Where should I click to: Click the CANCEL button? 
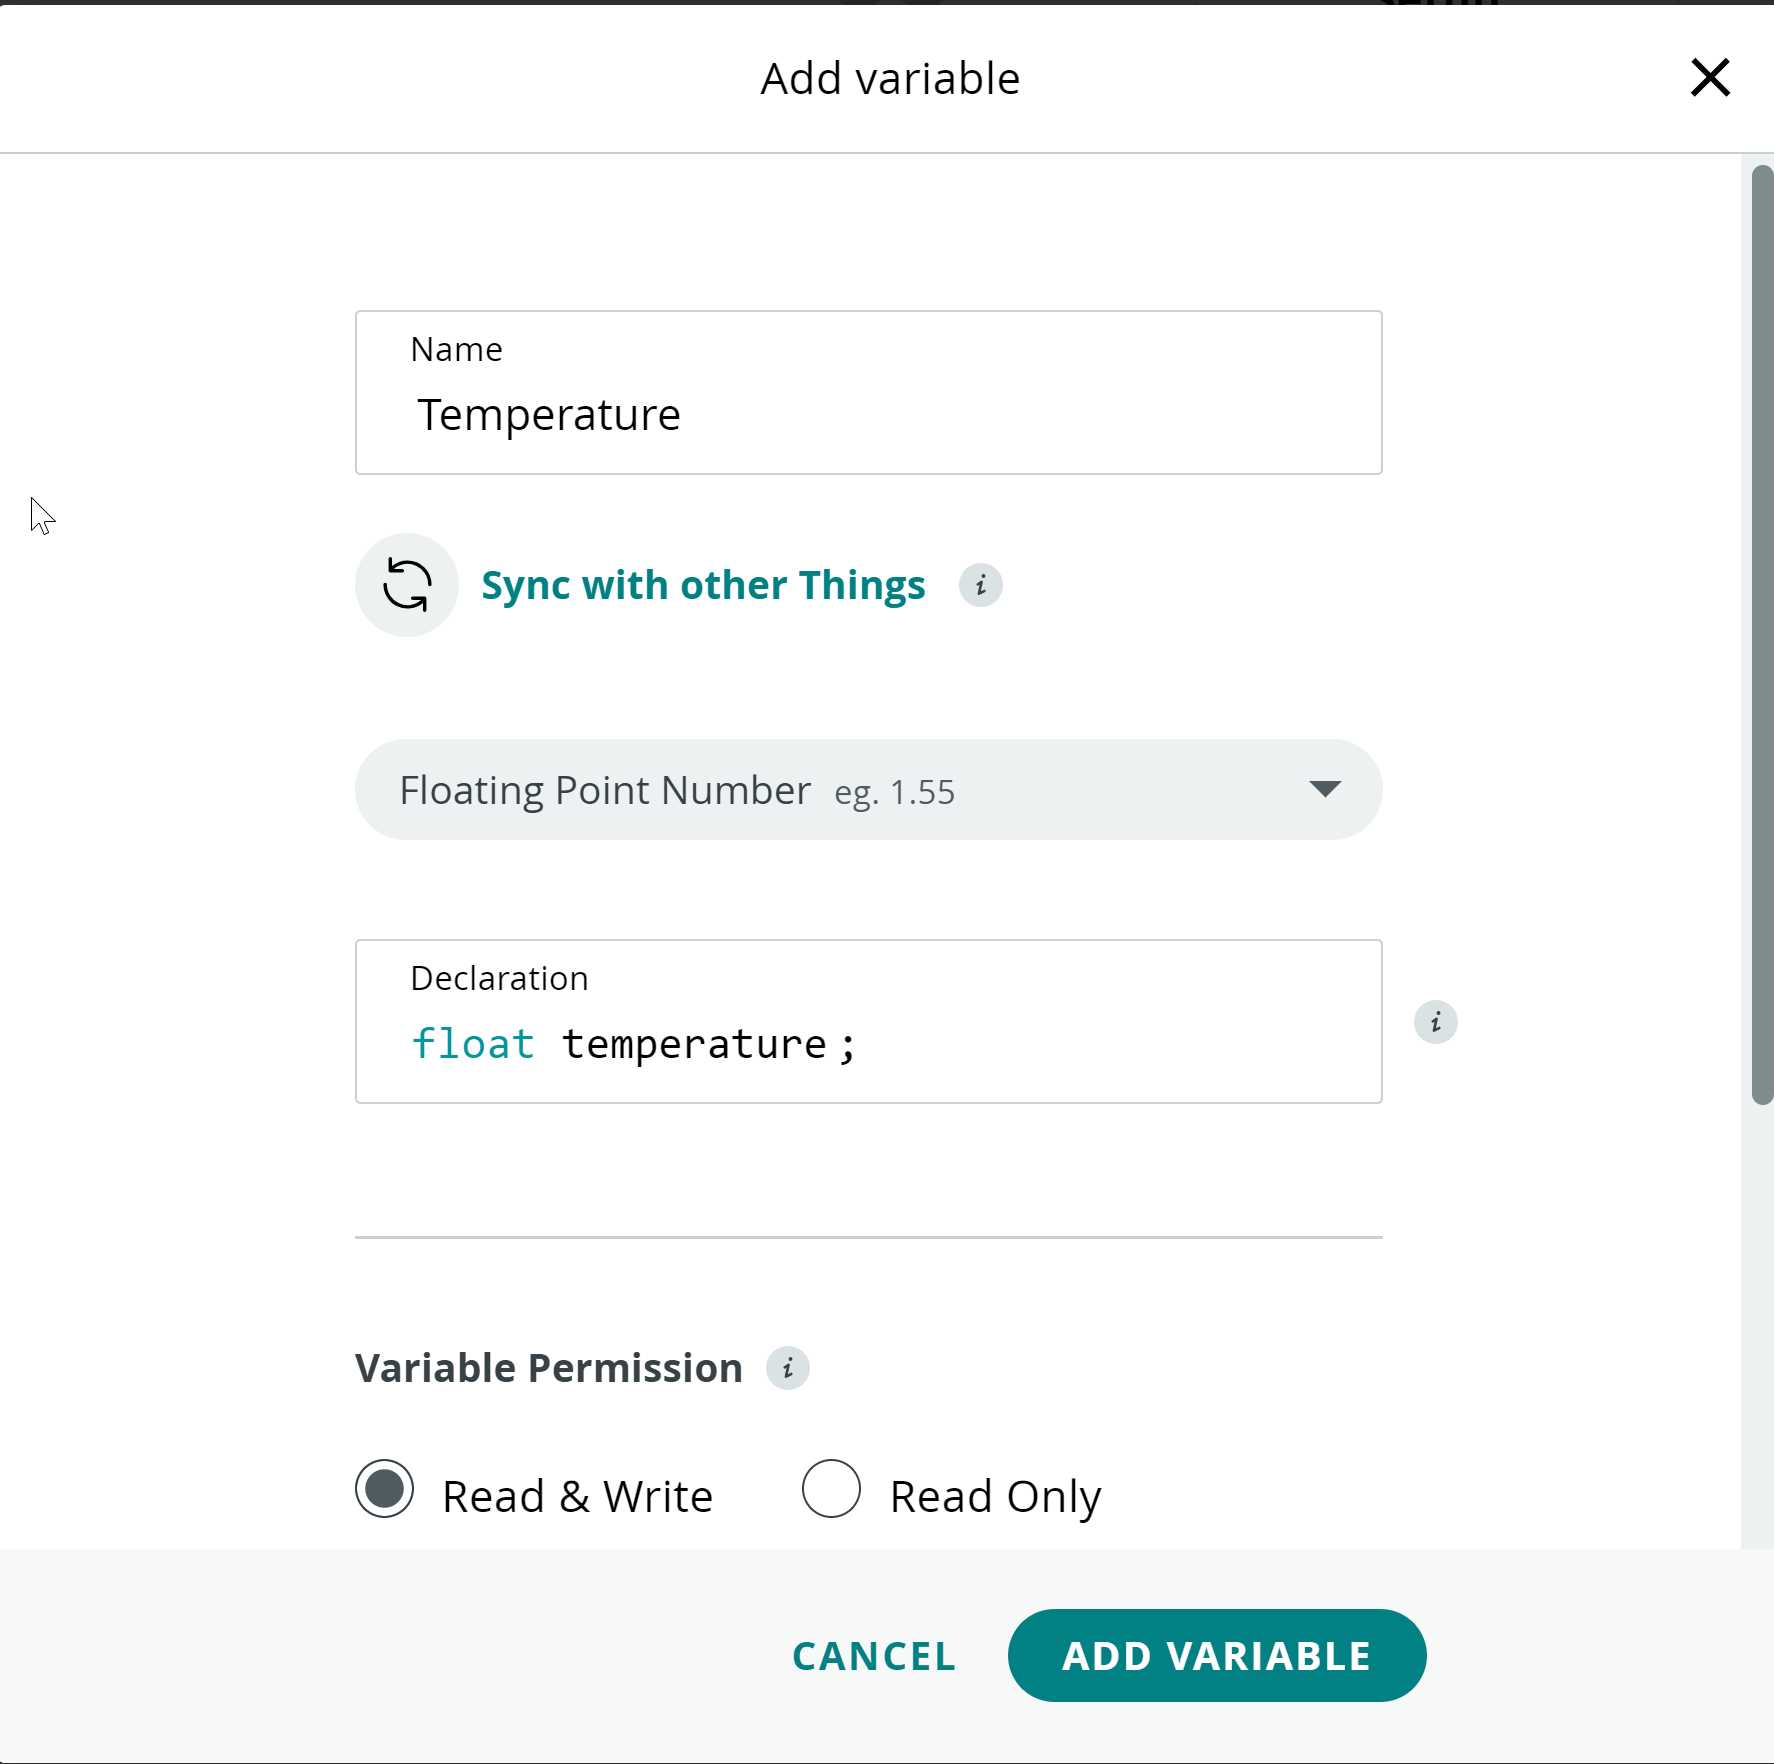(x=874, y=1656)
